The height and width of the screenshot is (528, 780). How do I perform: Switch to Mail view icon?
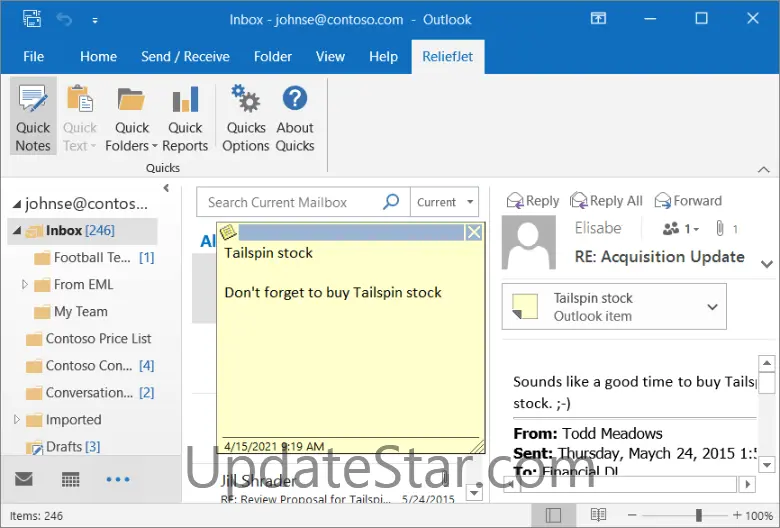[x=24, y=479]
